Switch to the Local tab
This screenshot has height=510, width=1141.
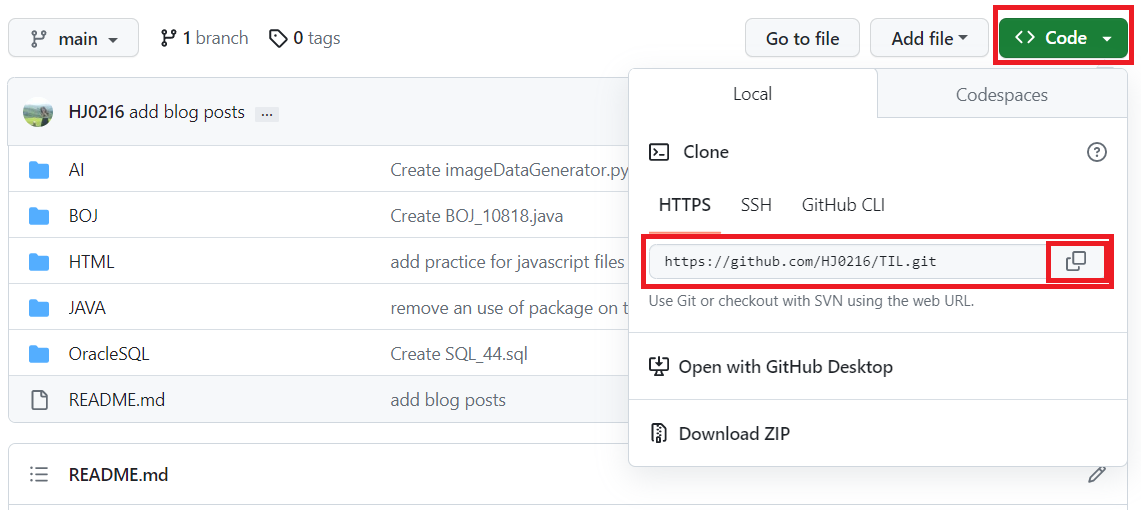pos(752,94)
